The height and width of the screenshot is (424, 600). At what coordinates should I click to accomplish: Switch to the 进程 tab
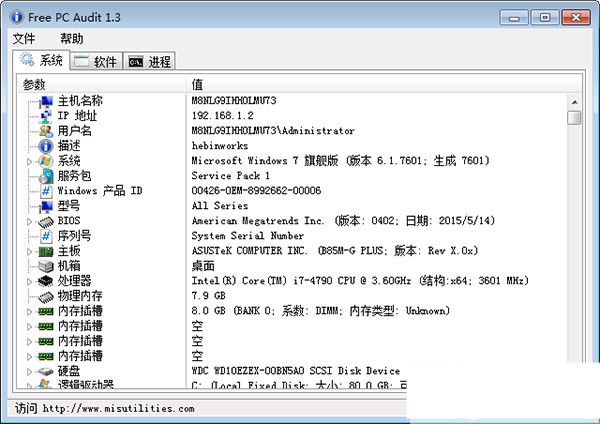[x=150, y=61]
